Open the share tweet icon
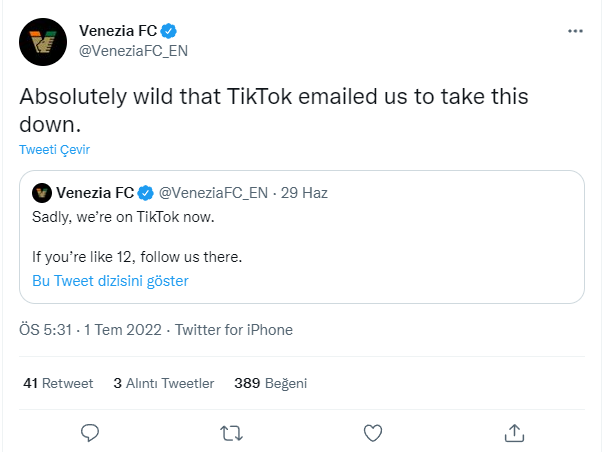This screenshot has width=616, height=452. point(515,433)
